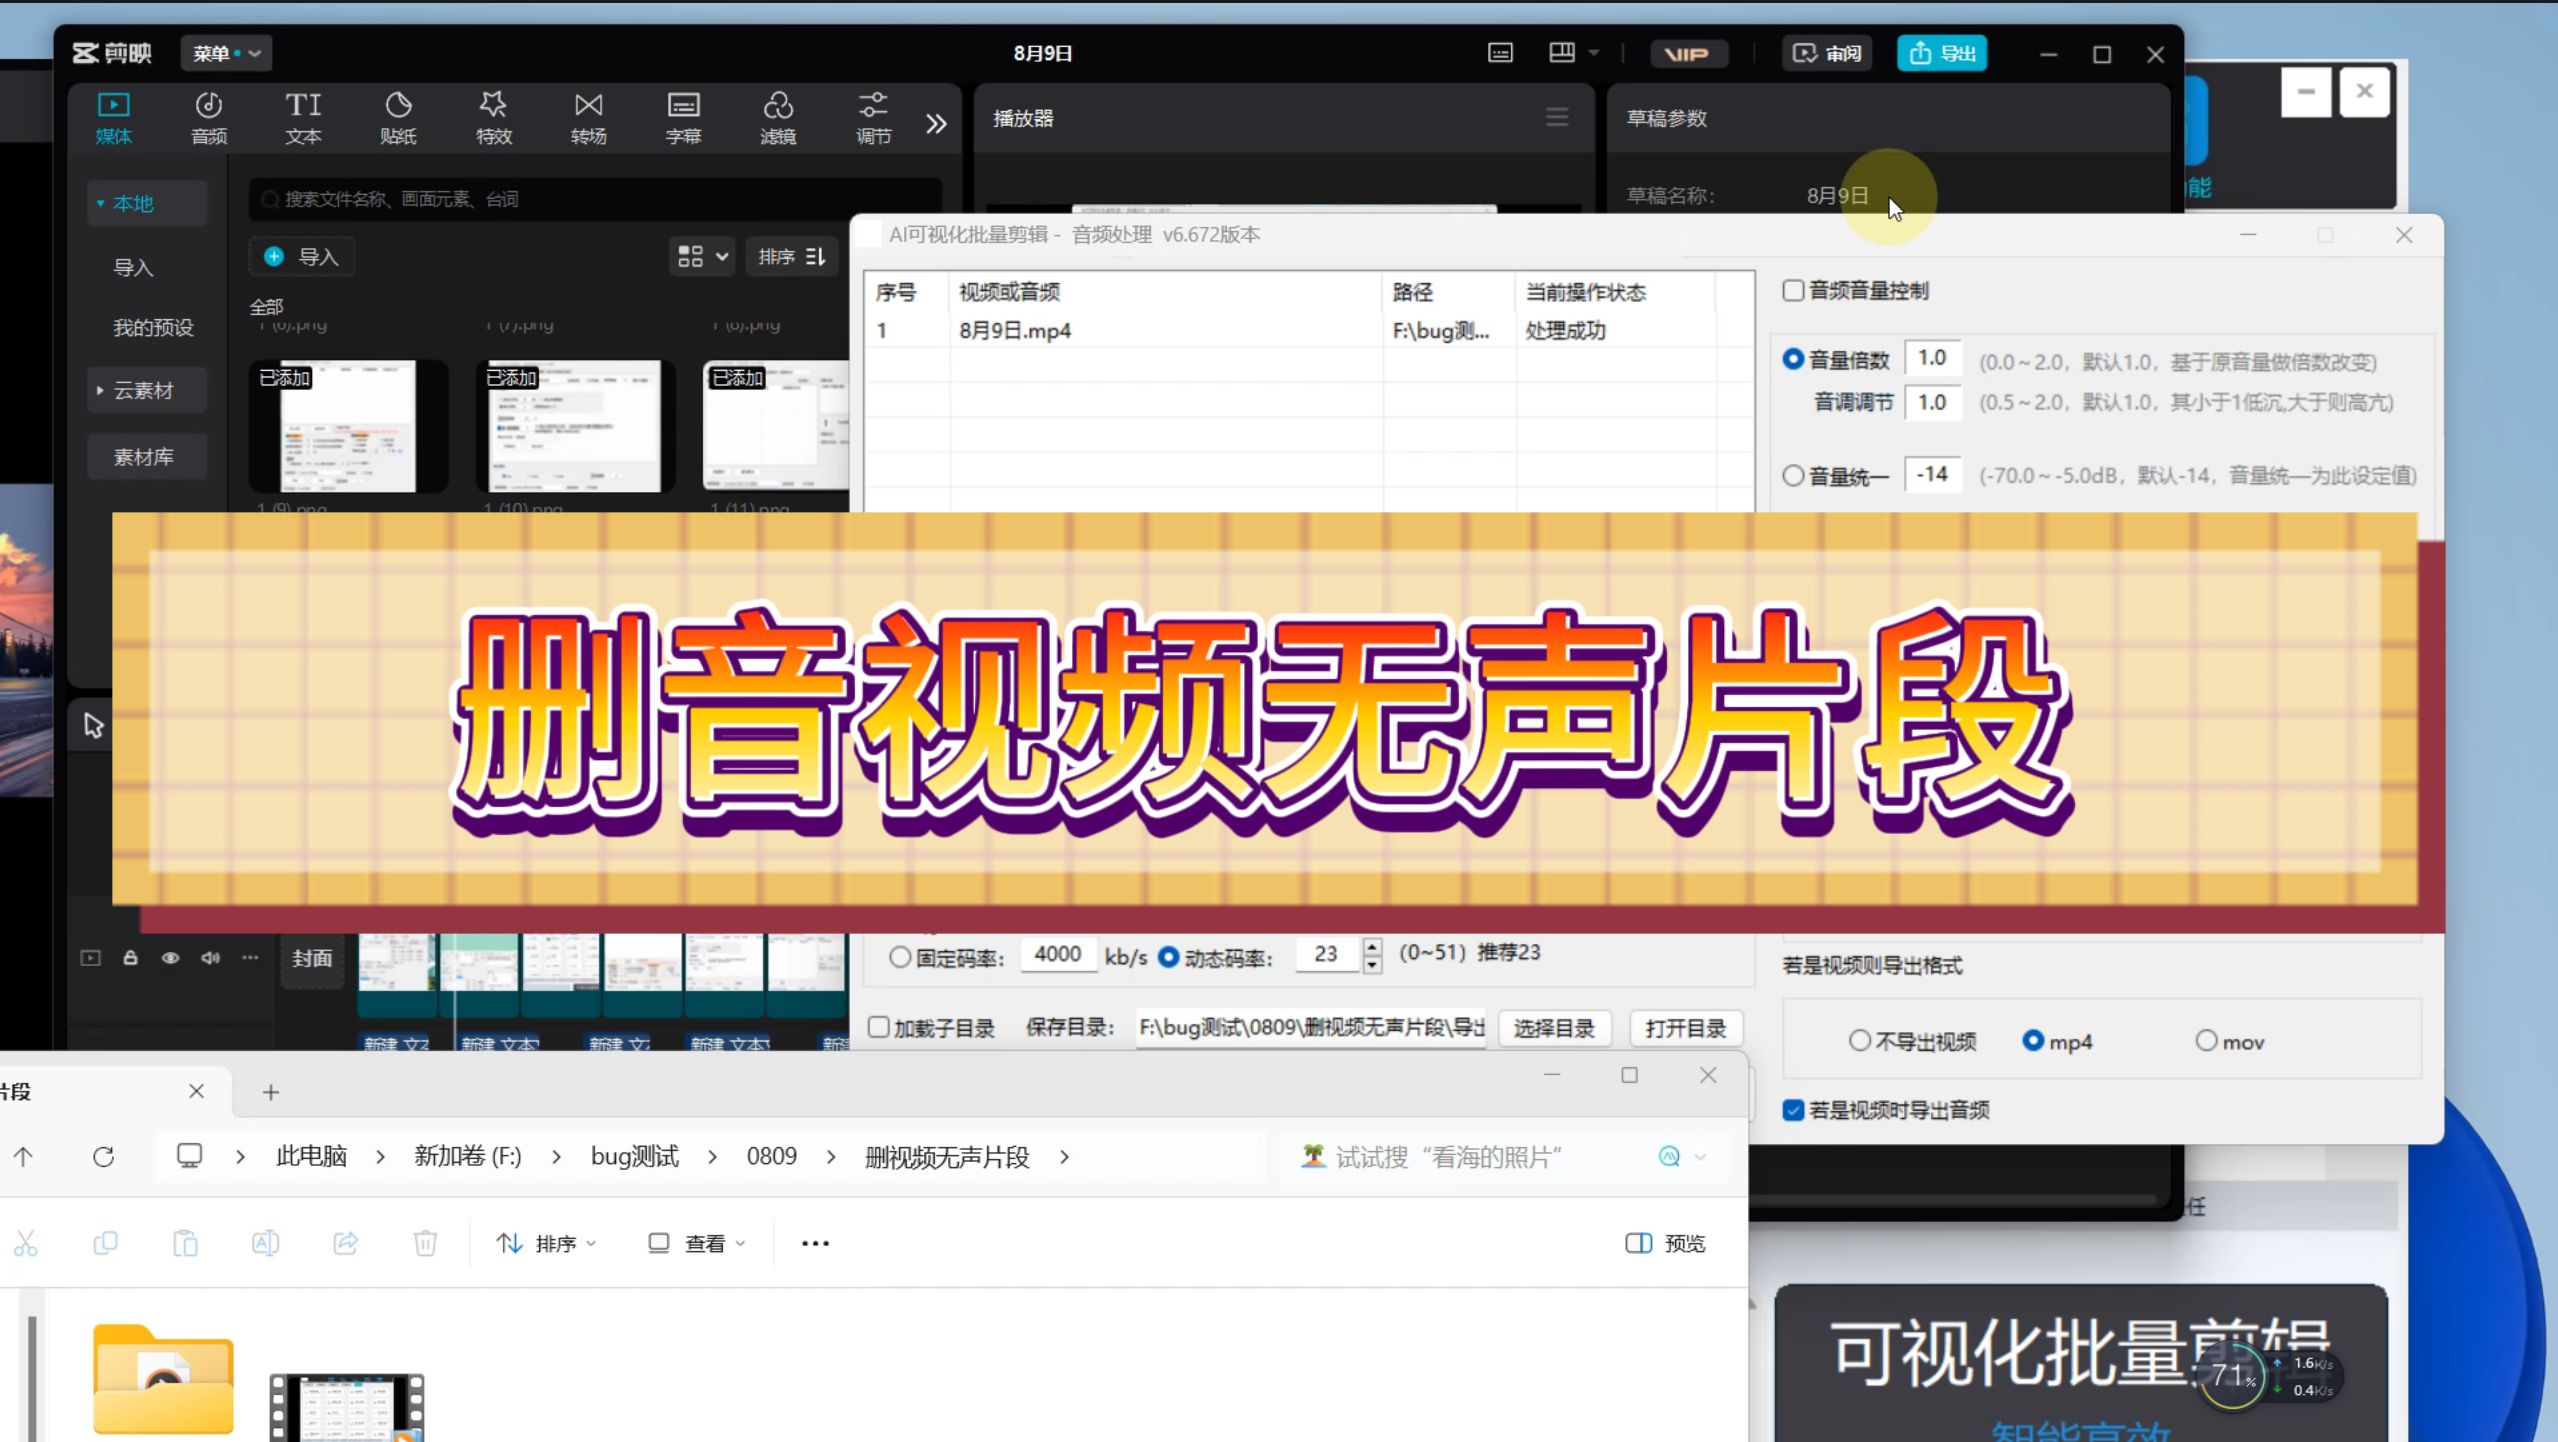
Task: Open the 播放器 panel menu icon
Action: point(1556,118)
